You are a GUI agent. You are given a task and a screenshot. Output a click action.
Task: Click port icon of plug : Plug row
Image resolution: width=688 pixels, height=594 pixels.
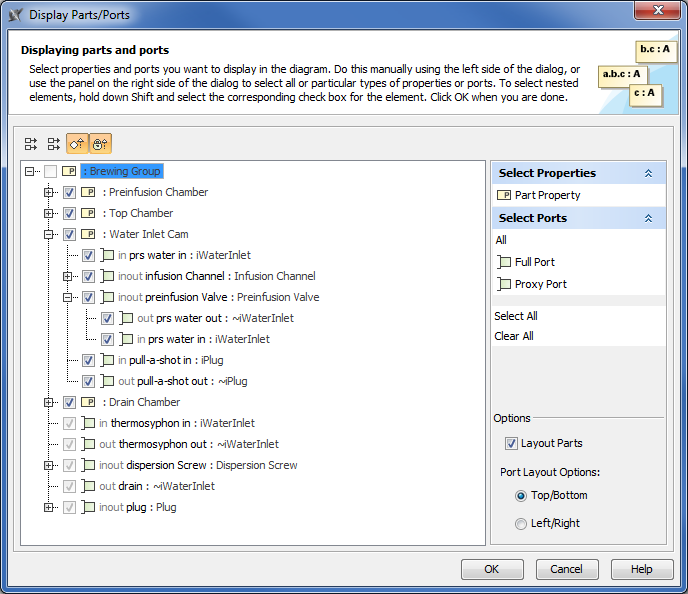coord(88,508)
